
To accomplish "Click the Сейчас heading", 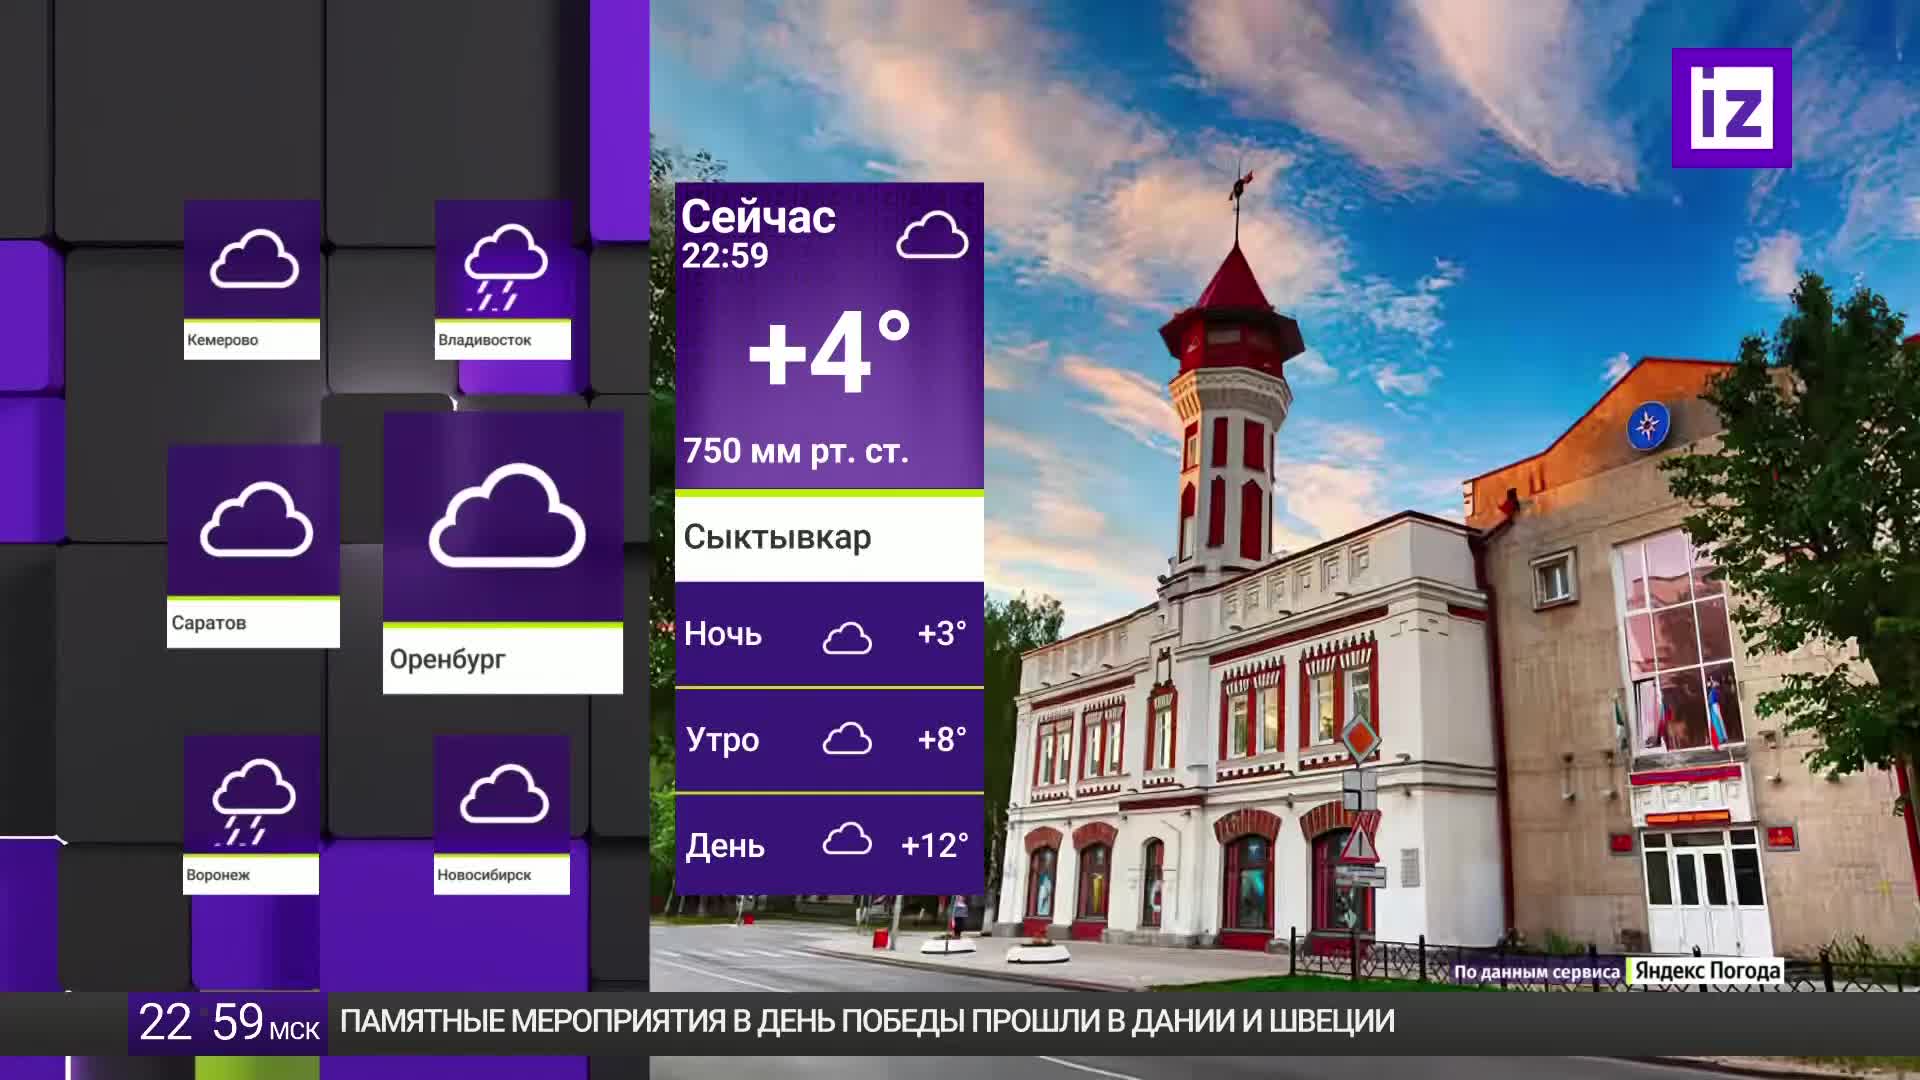I will (x=758, y=217).
